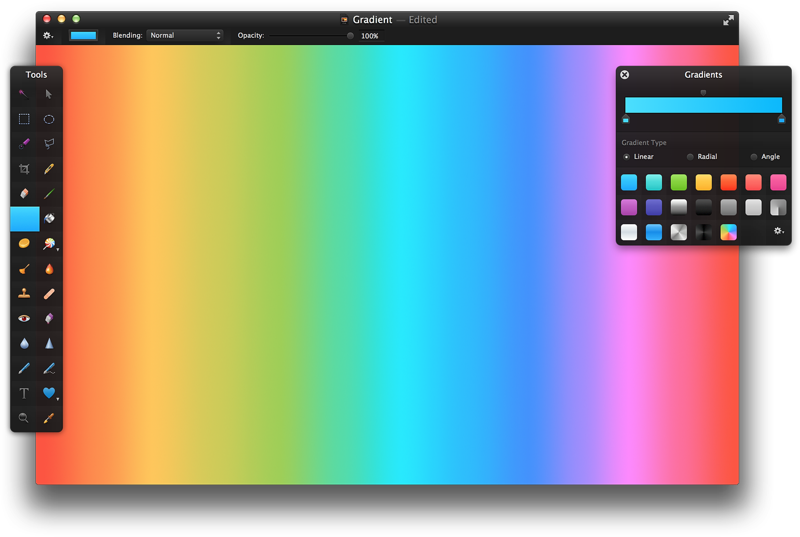Select the green Brush tool
Screen dimensions: 800x537
tap(49, 194)
